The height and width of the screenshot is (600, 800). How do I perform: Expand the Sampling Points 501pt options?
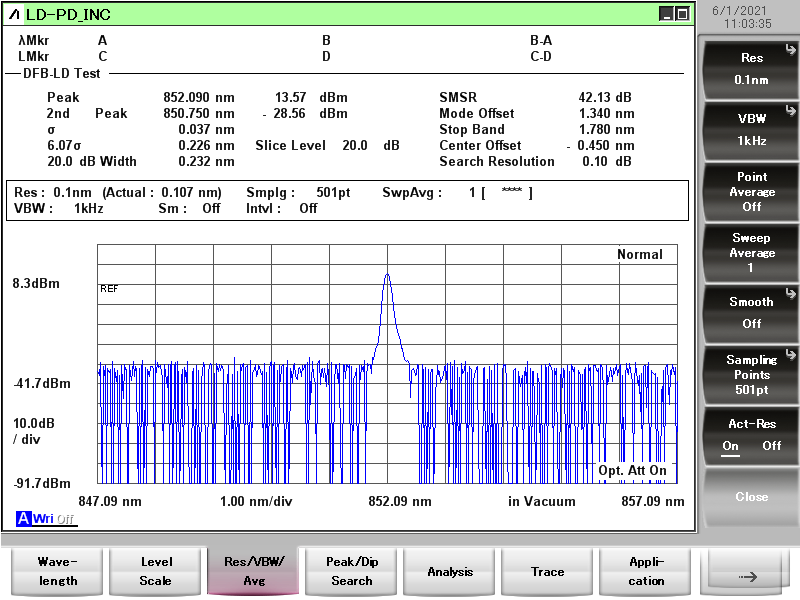(x=751, y=373)
